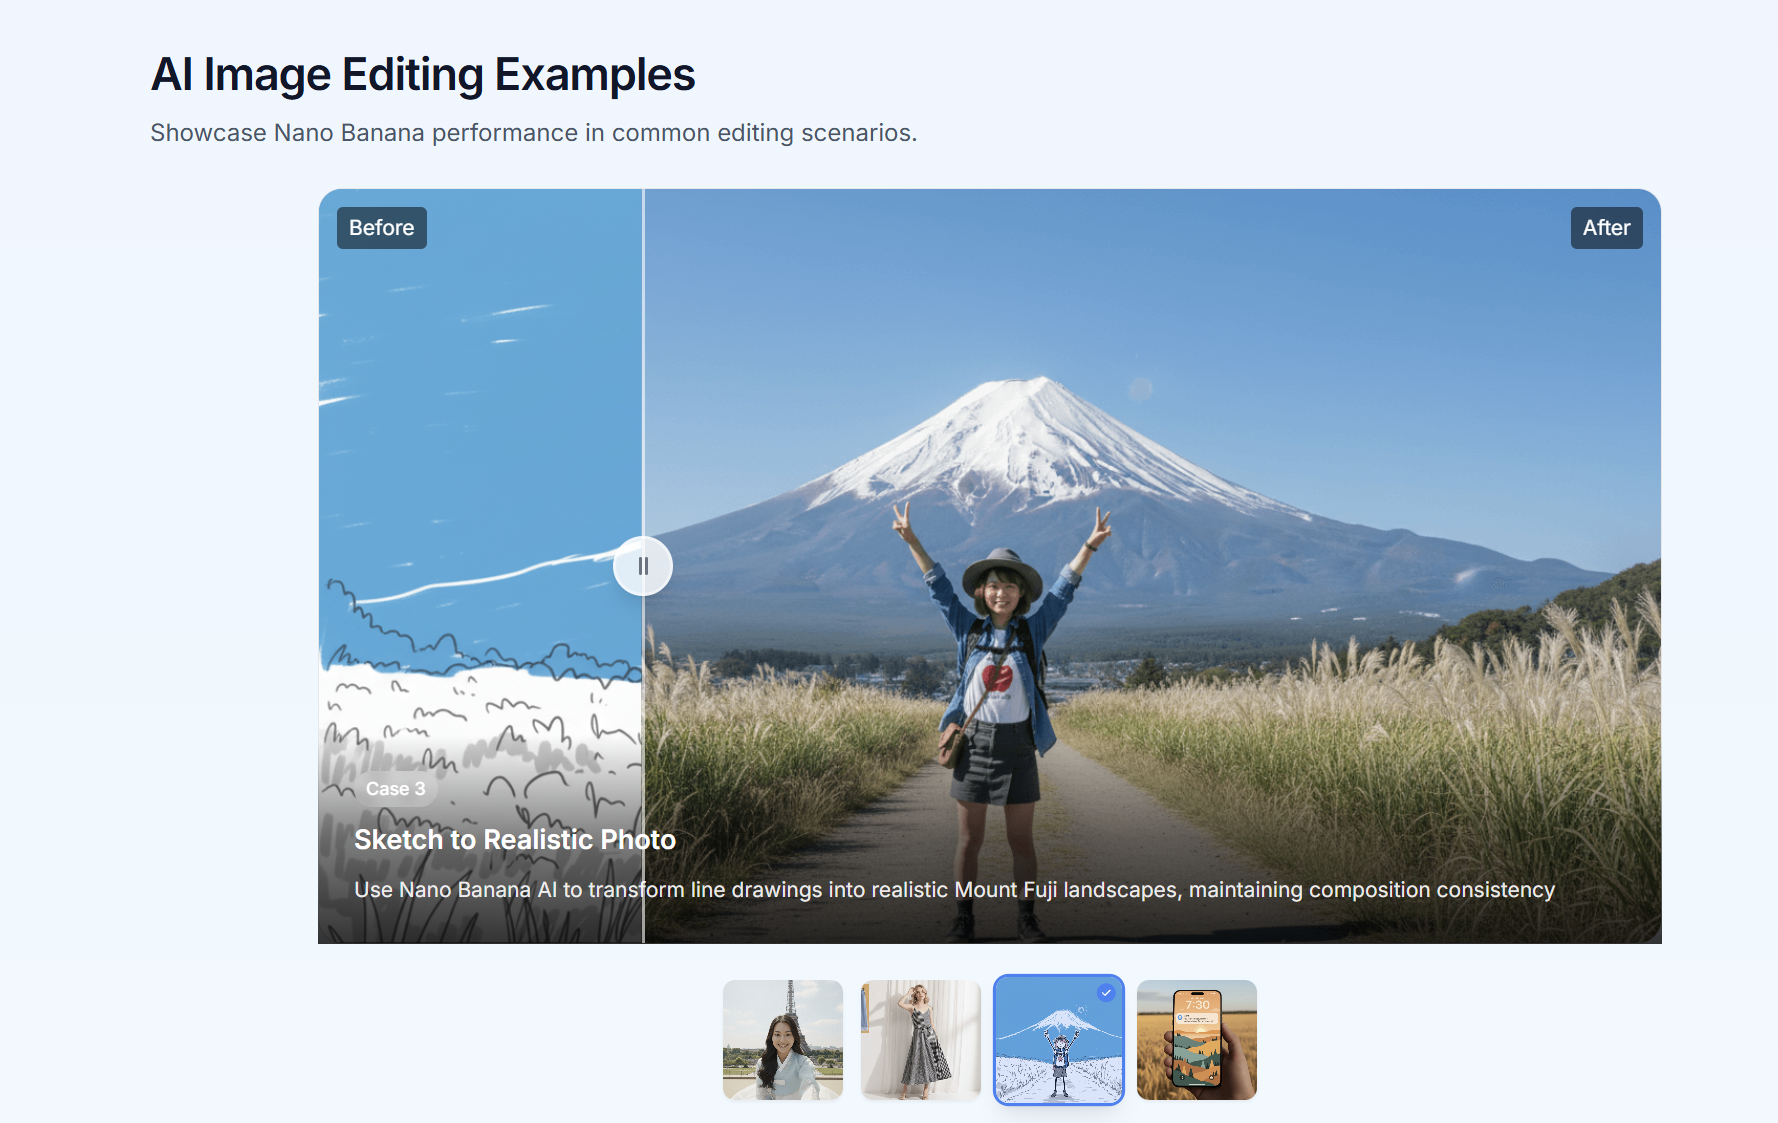1778x1123 pixels.
Task: Select the Mount Fuji sketch thumbnail
Action: [x=1058, y=1042]
